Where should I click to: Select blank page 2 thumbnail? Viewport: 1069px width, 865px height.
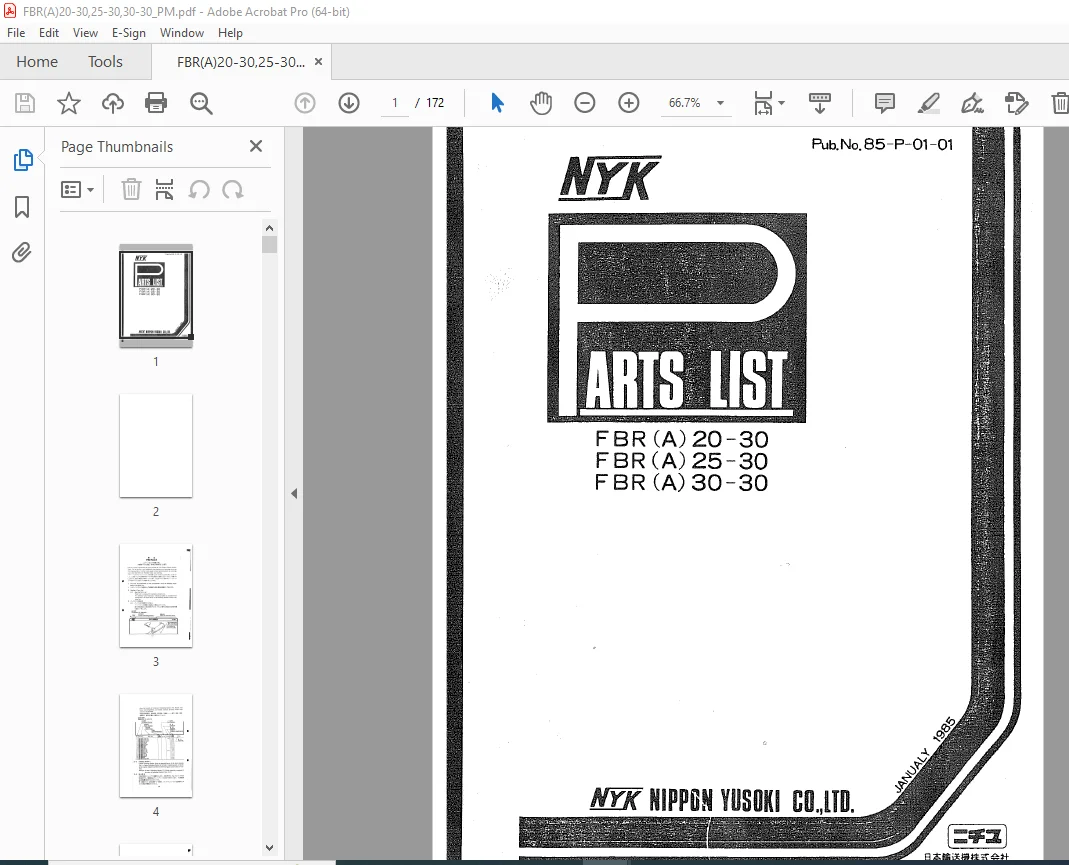156,446
